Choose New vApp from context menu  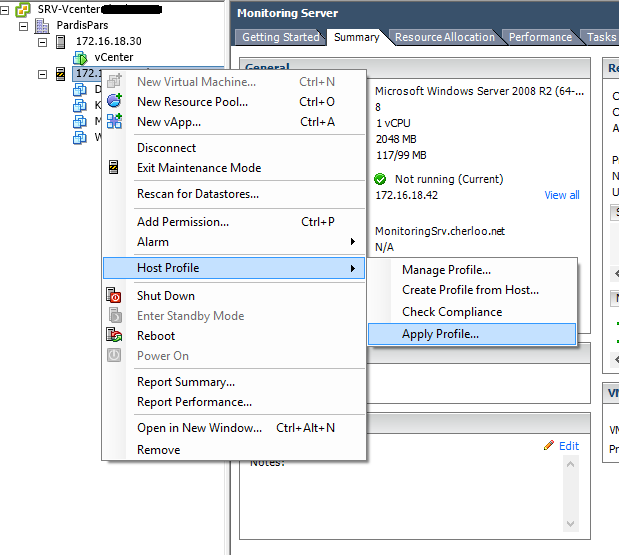(234, 122)
